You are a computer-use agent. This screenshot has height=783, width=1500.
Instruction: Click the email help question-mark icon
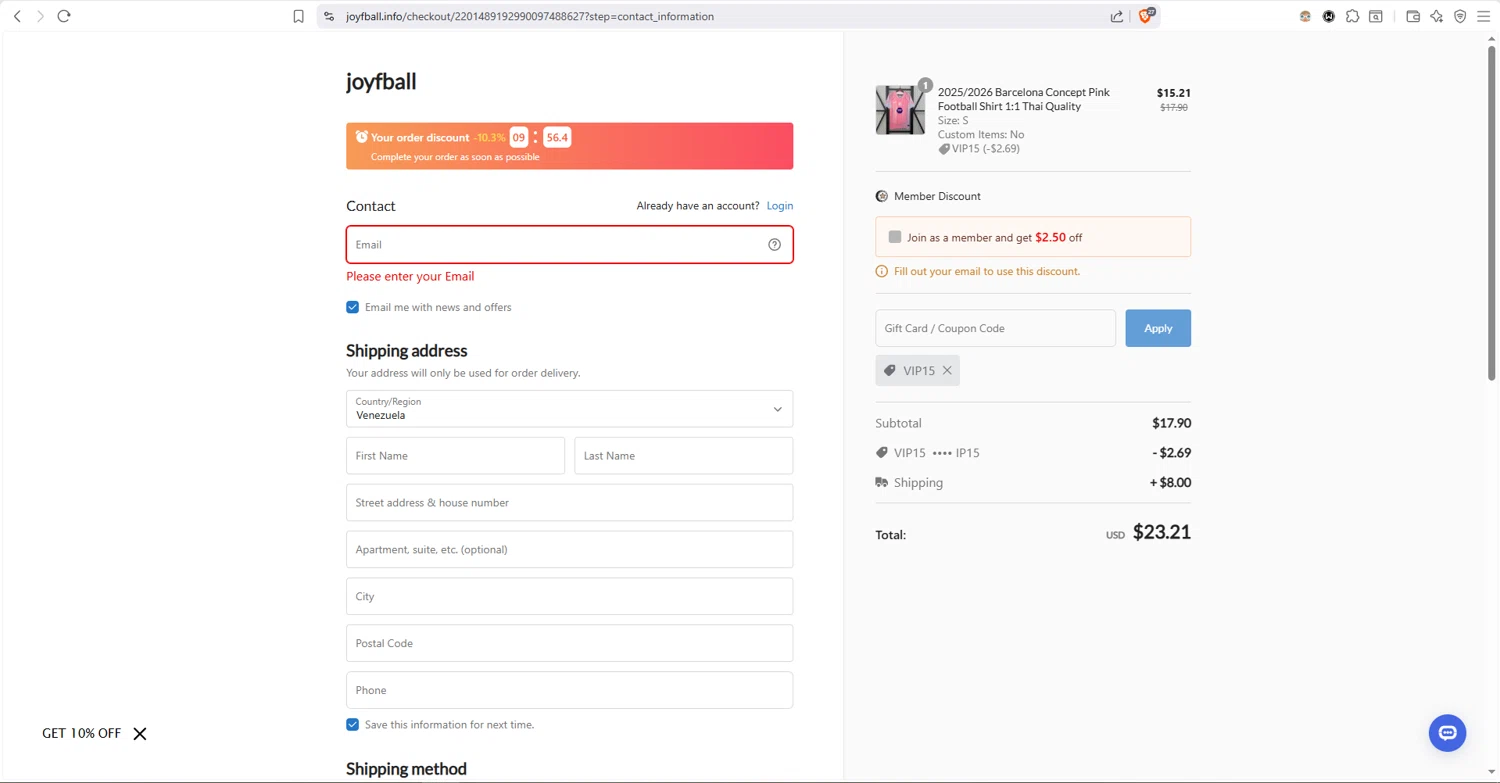point(774,244)
